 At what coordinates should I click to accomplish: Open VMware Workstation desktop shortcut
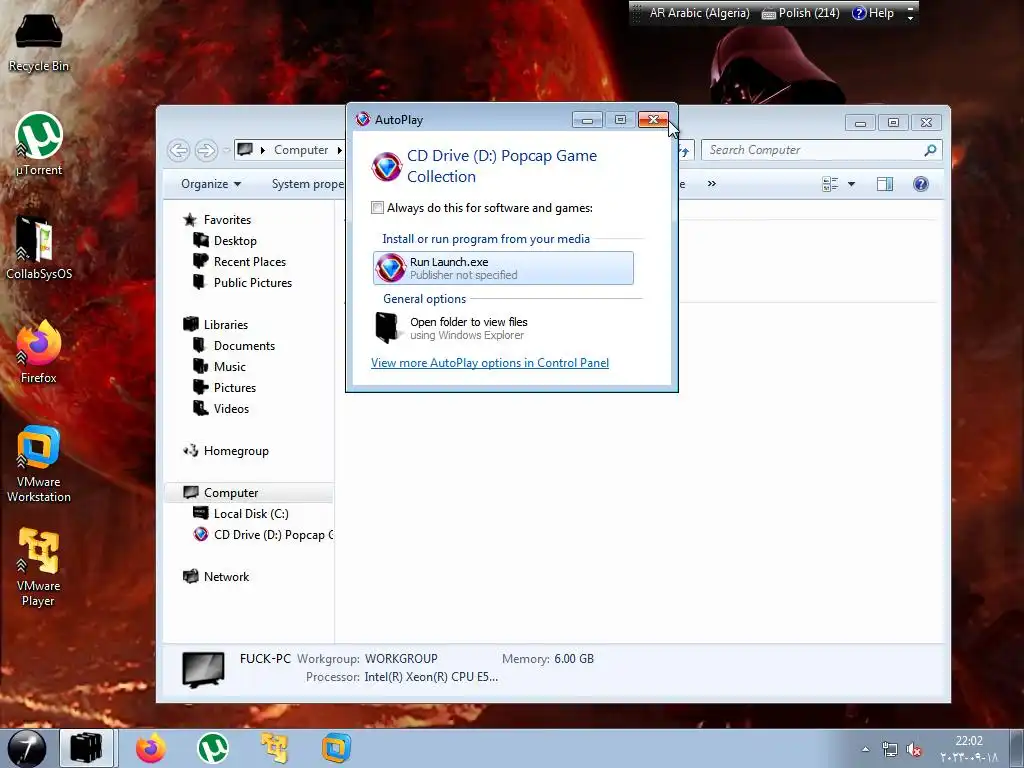(x=39, y=464)
